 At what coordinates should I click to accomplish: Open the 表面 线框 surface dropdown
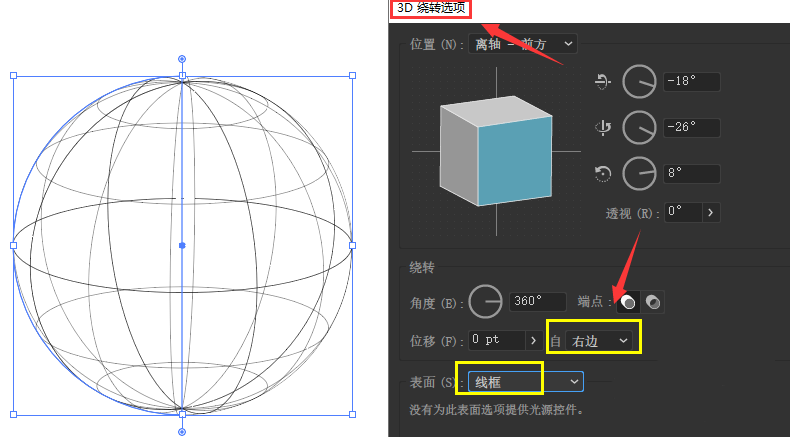[x=525, y=382]
